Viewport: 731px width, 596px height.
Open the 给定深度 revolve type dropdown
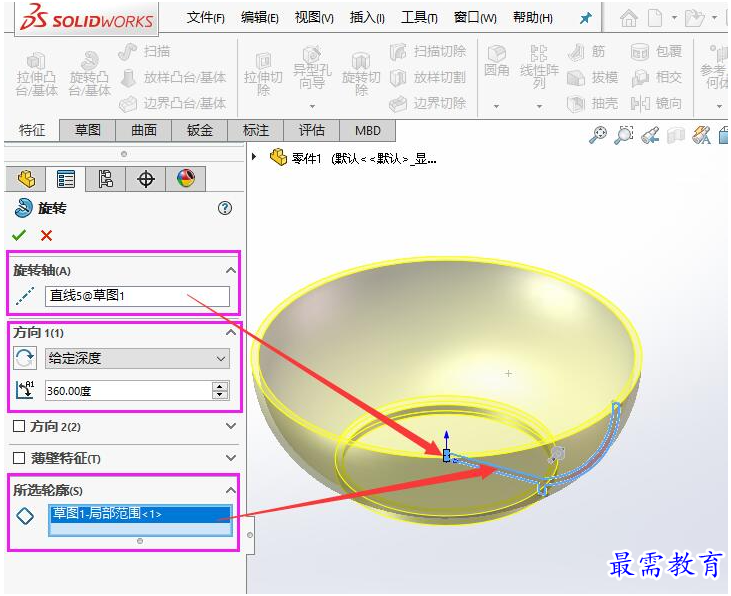(137, 358)
